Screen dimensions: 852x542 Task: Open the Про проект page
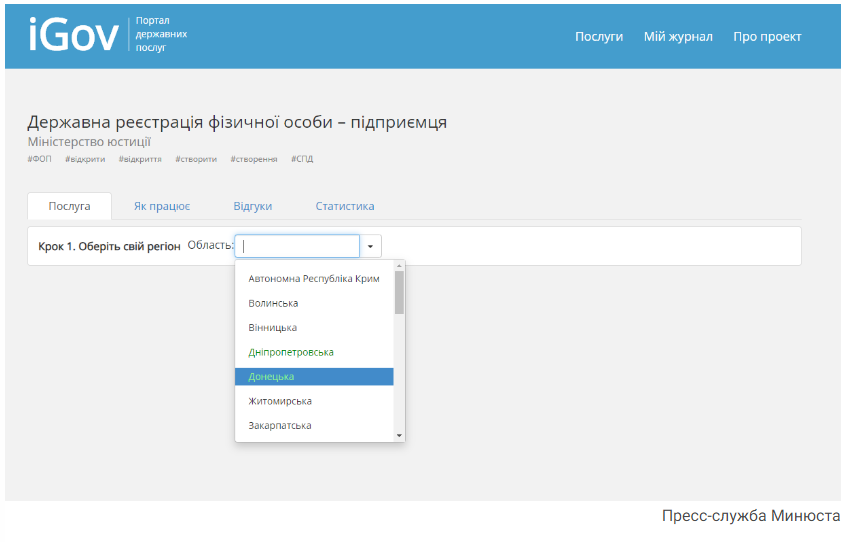click(x=767, y=37)
